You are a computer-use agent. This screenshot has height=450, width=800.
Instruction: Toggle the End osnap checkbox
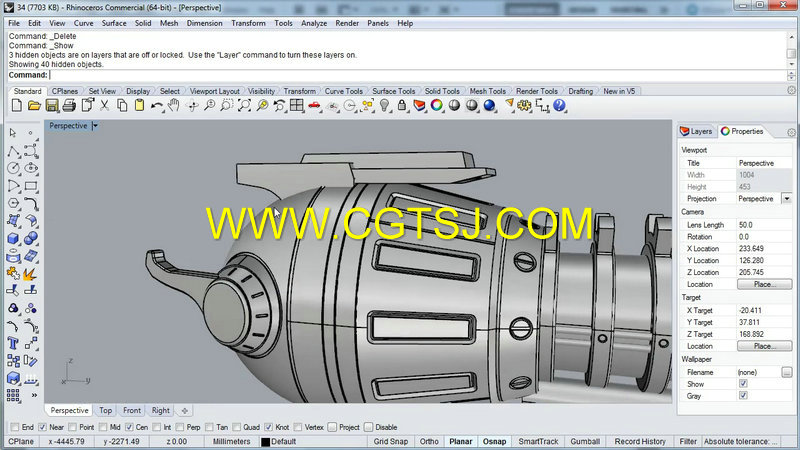(x=15, y=427)
